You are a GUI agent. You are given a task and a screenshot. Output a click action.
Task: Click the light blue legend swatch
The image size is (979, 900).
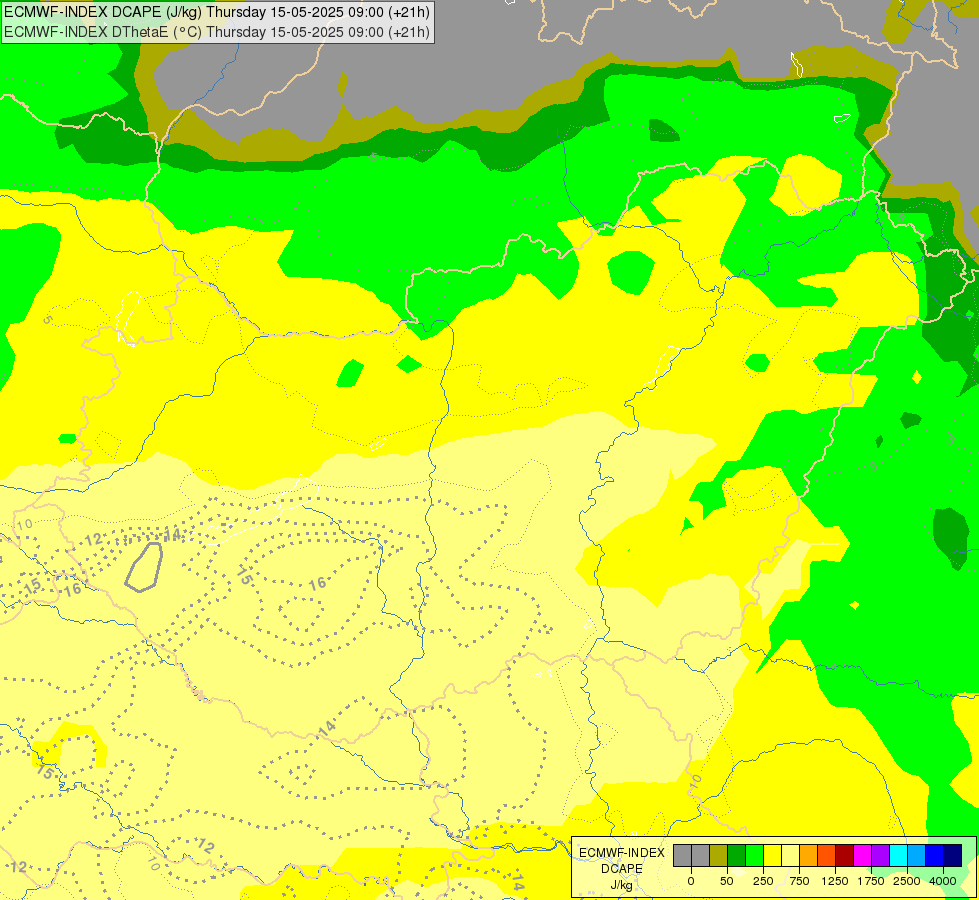(917, 856)
